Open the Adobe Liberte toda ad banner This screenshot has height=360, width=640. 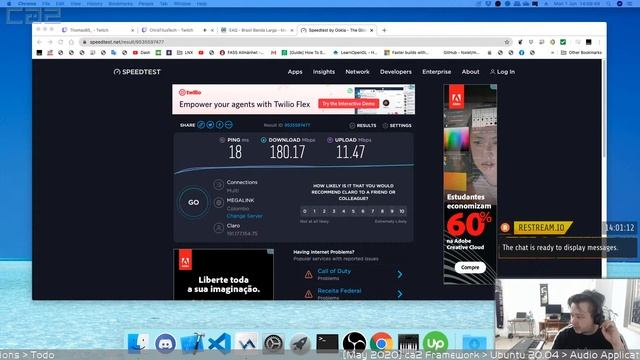click(224, 274)
